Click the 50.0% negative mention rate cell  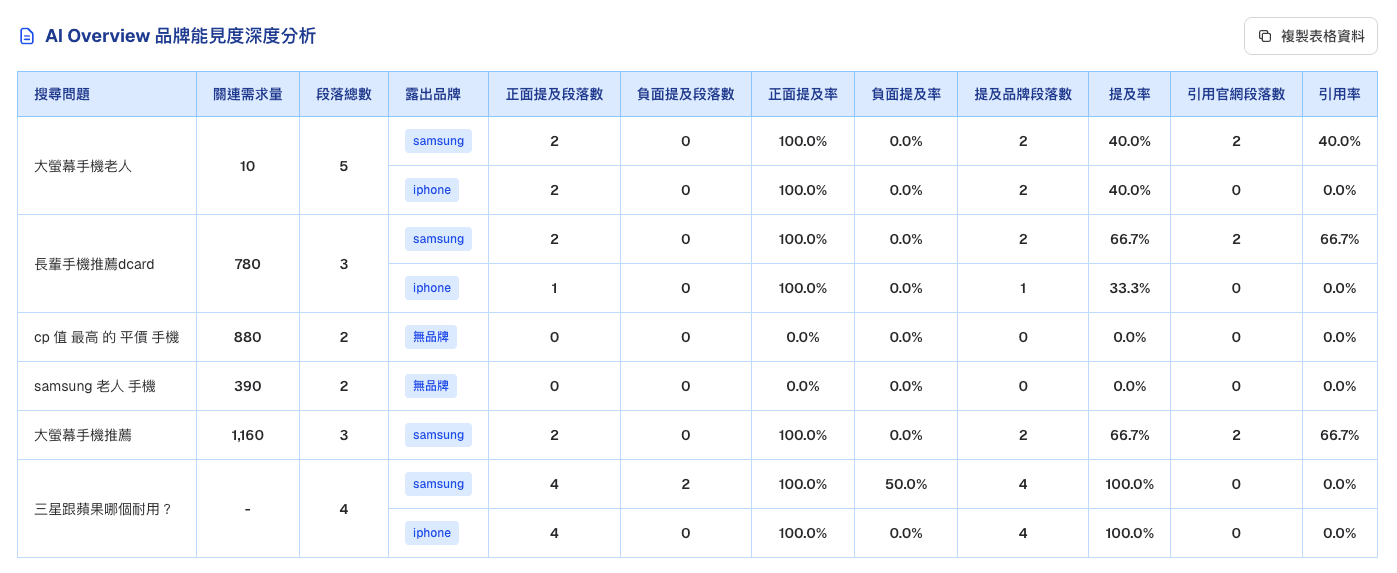[x=906, y=484]
